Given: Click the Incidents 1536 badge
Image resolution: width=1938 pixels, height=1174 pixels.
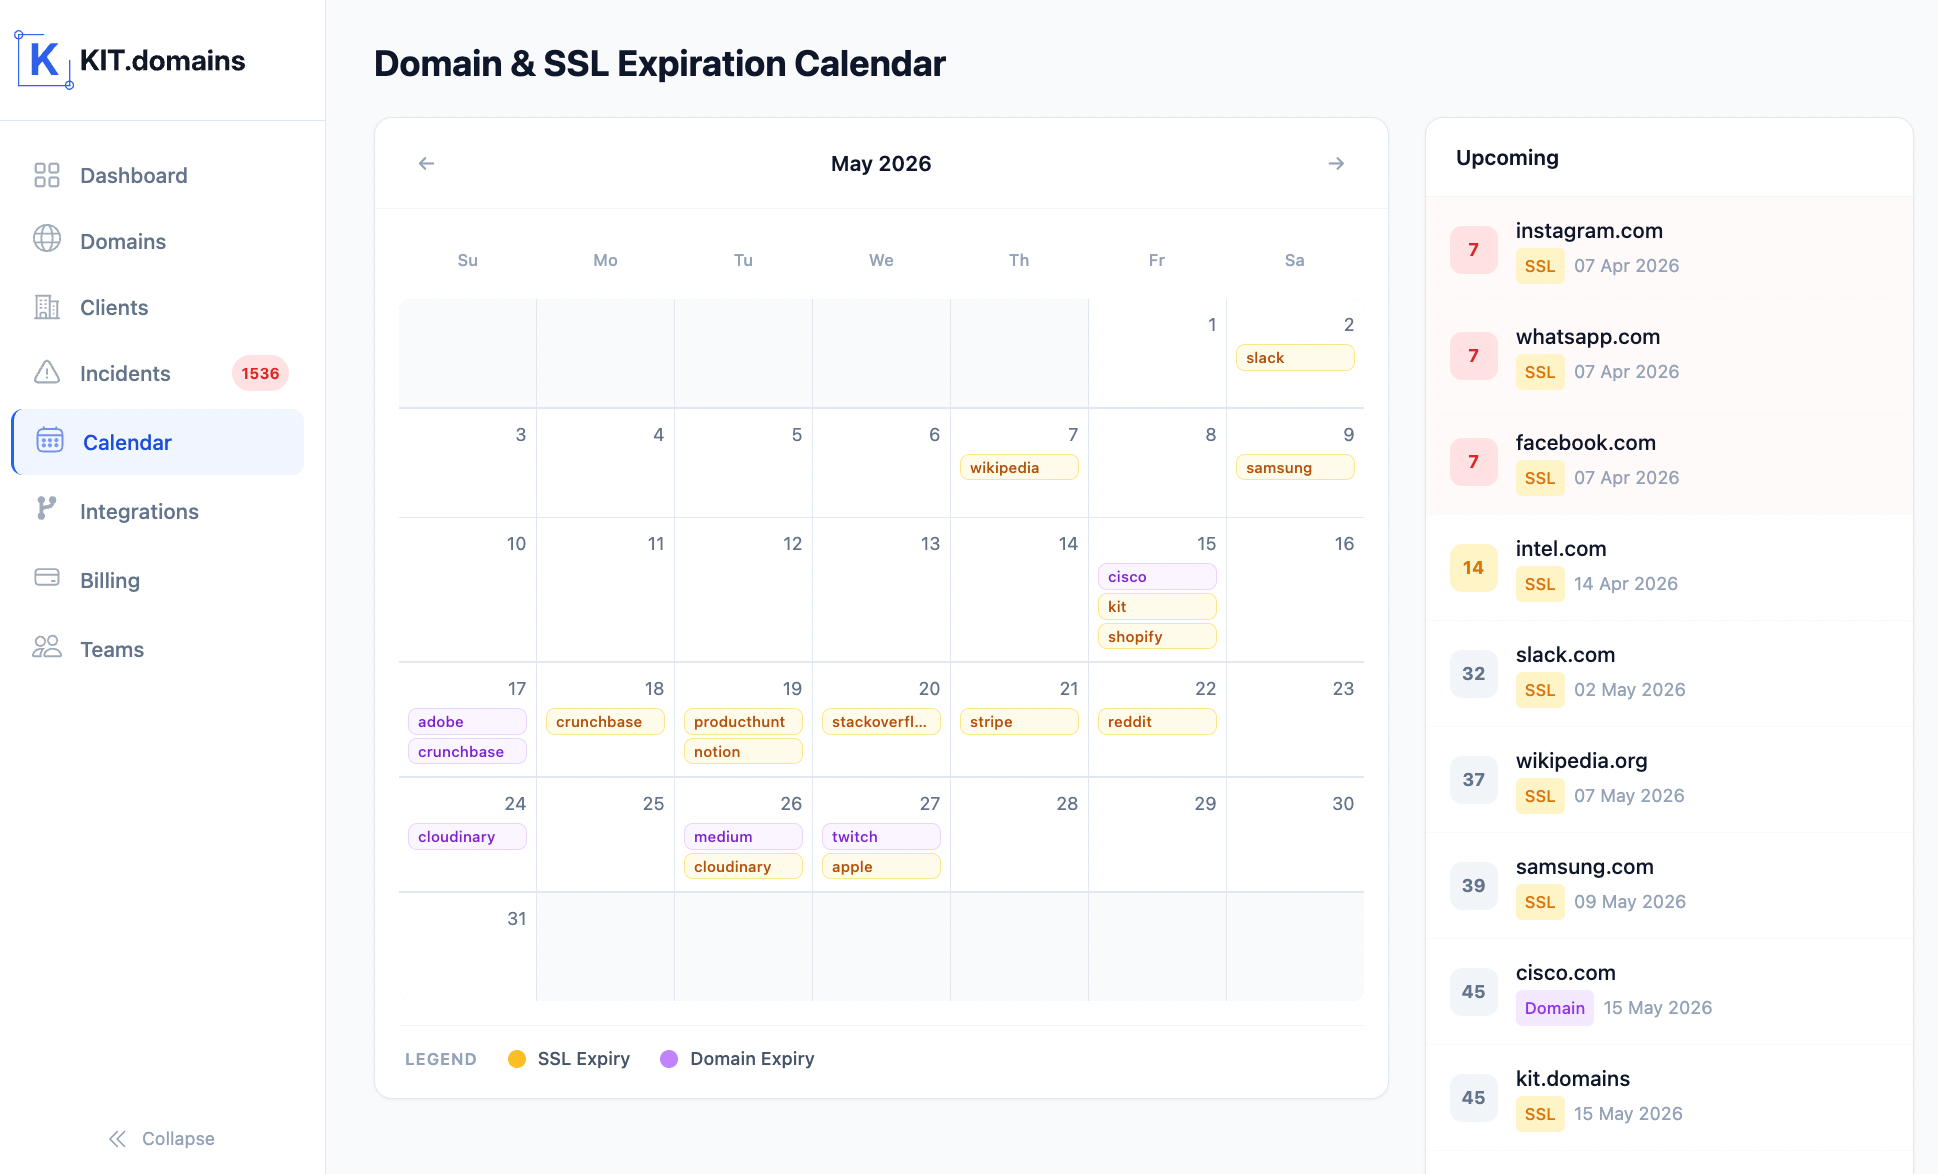Looking at the screenshot, I should tap(259, 373).
